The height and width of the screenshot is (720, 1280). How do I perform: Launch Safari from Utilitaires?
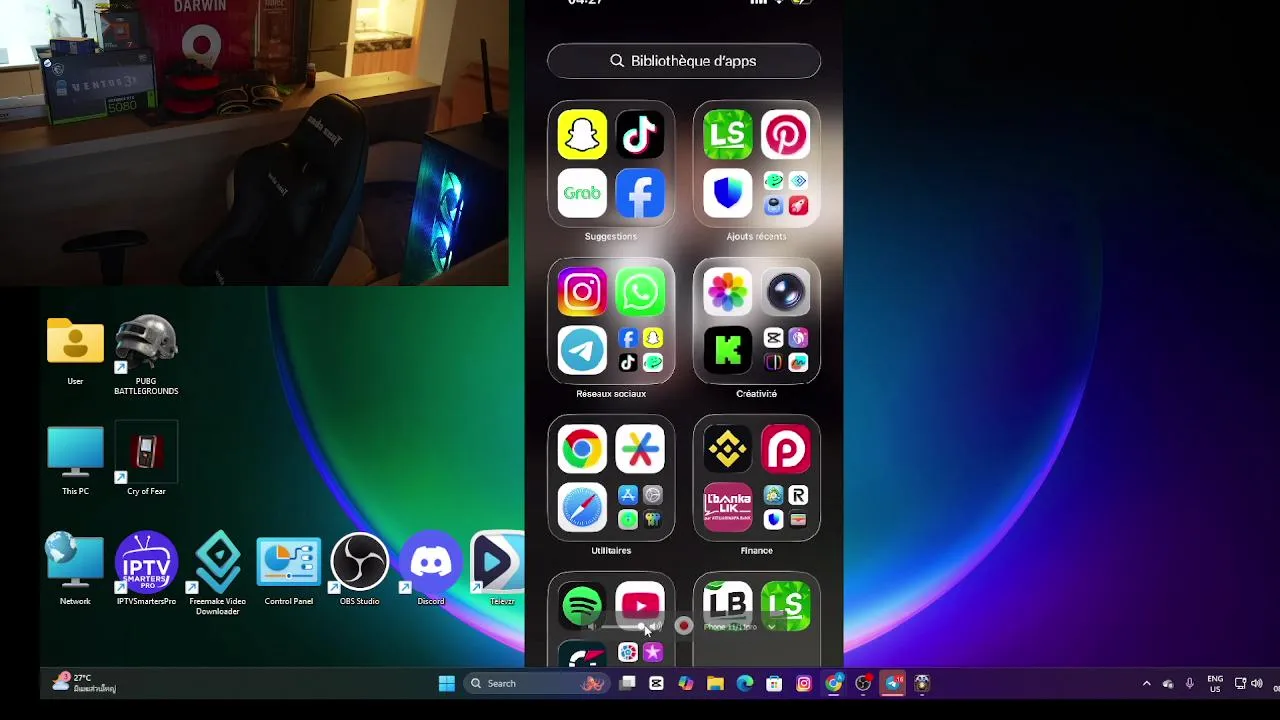click(582, 507)
